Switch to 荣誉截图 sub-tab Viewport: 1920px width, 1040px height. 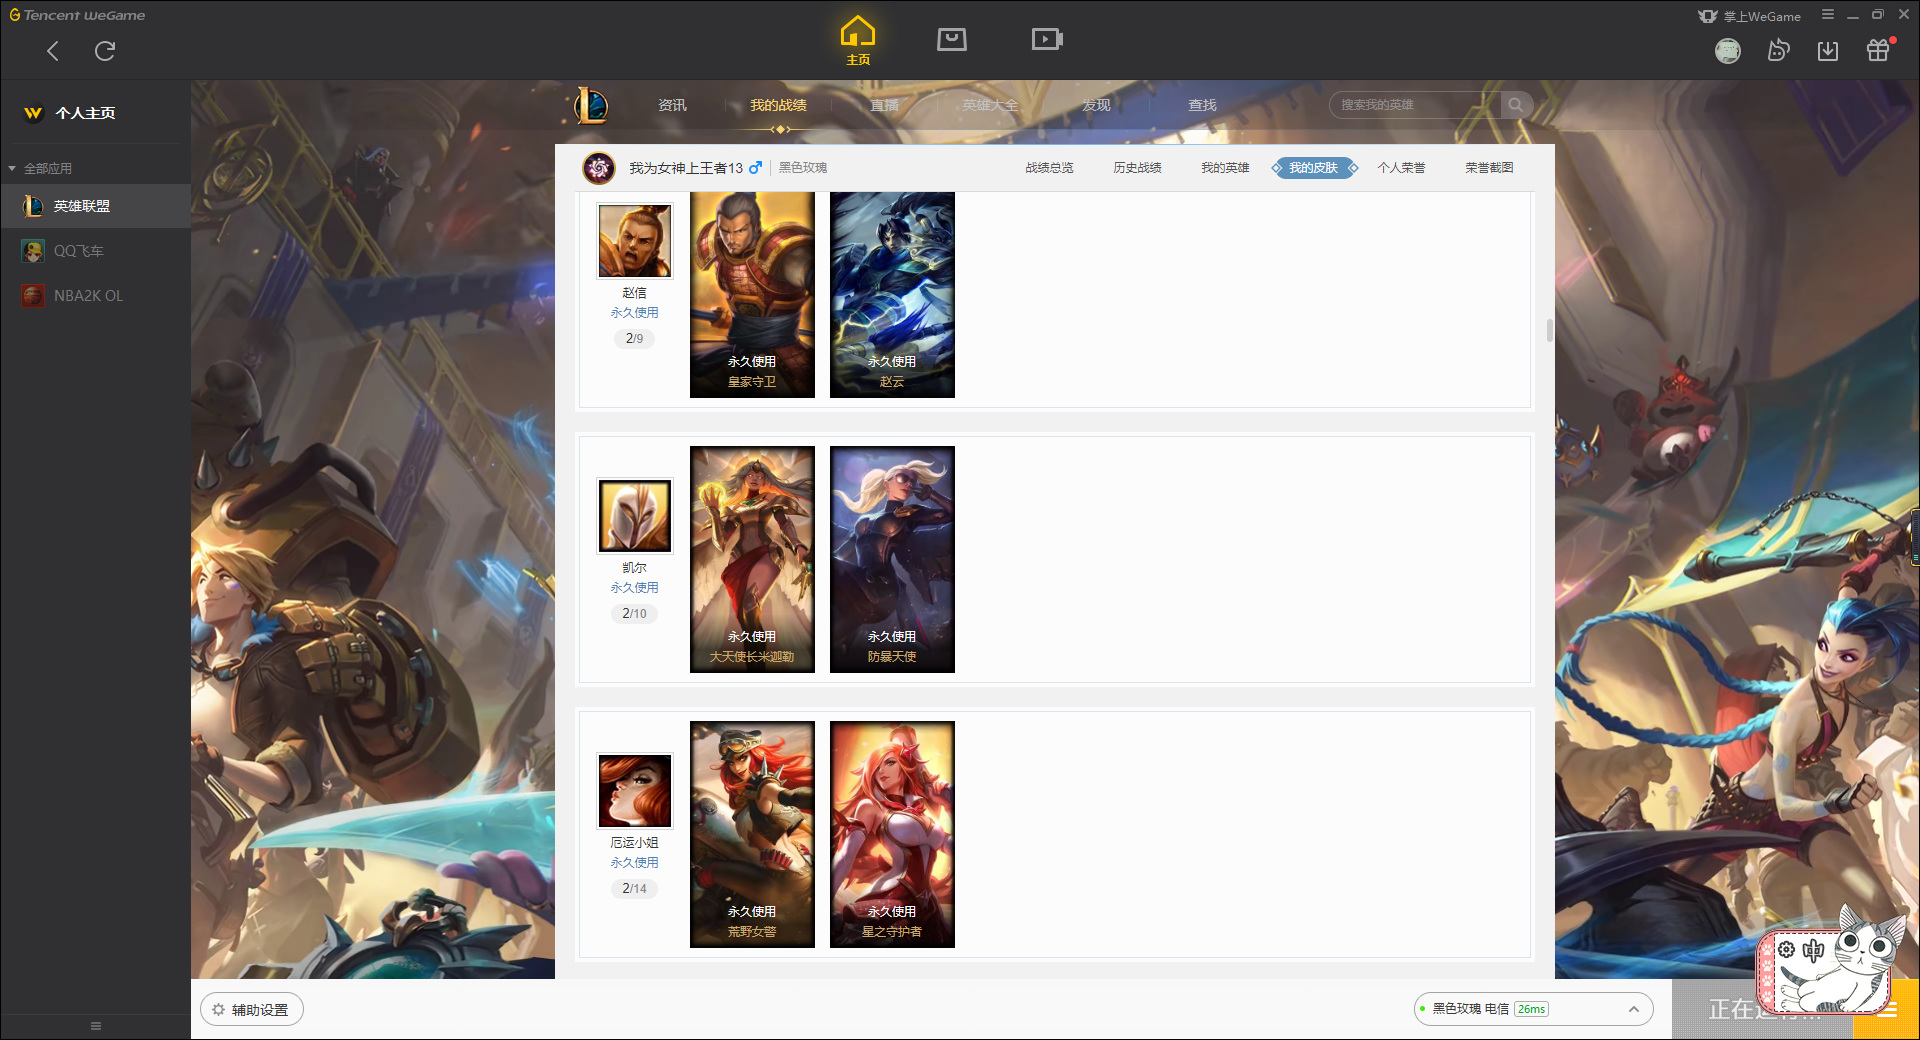pyautogui.click(x=1489, y=168)
